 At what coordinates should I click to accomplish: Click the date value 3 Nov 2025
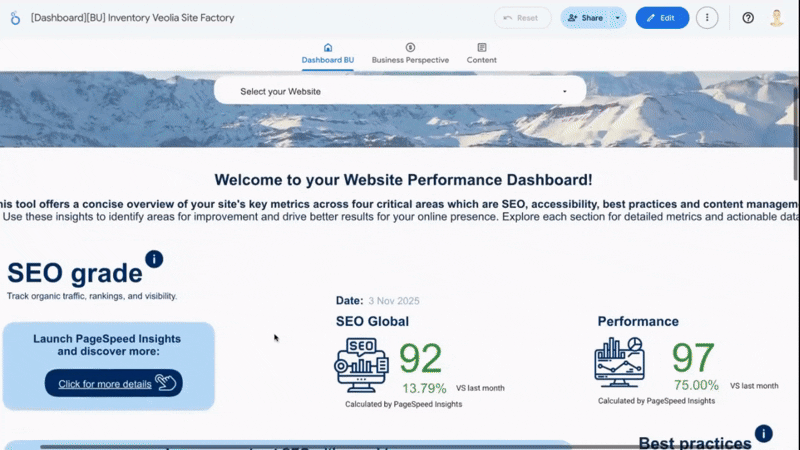click(394, 301)
